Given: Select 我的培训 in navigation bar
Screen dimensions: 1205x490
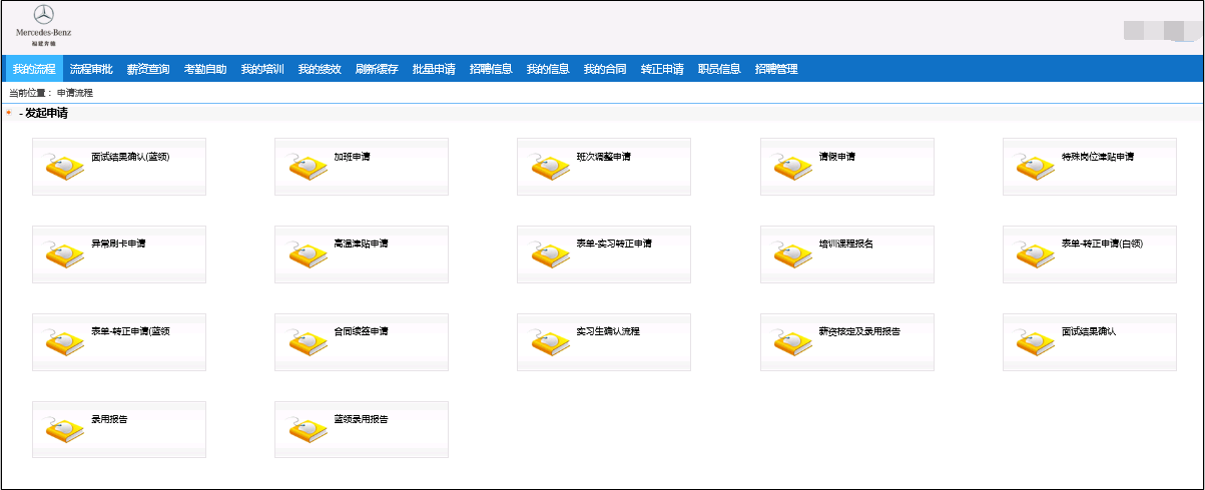Looking at the screenshot, I should [x=262, y=69].
